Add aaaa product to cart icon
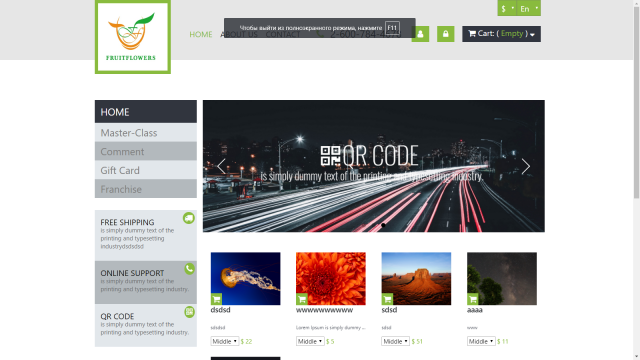The width and height of the screenshot is (640, 360). pos(473,299)
